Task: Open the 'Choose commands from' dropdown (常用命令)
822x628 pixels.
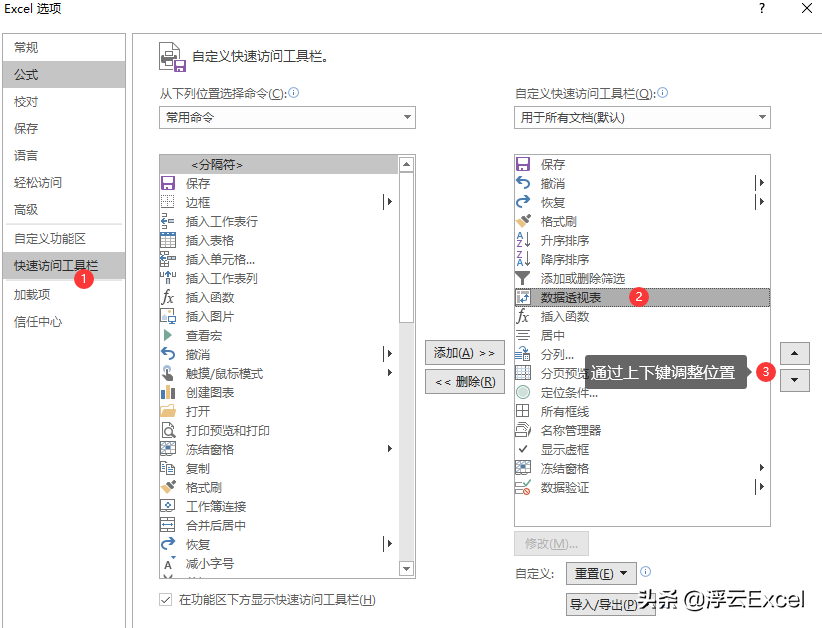Action: click(287, 117)
